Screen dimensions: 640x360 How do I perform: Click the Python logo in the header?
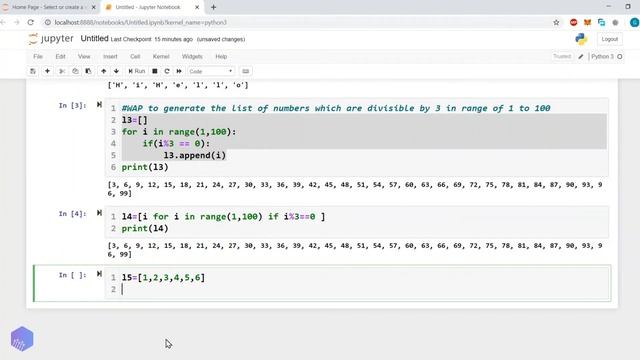click(581, 39)
